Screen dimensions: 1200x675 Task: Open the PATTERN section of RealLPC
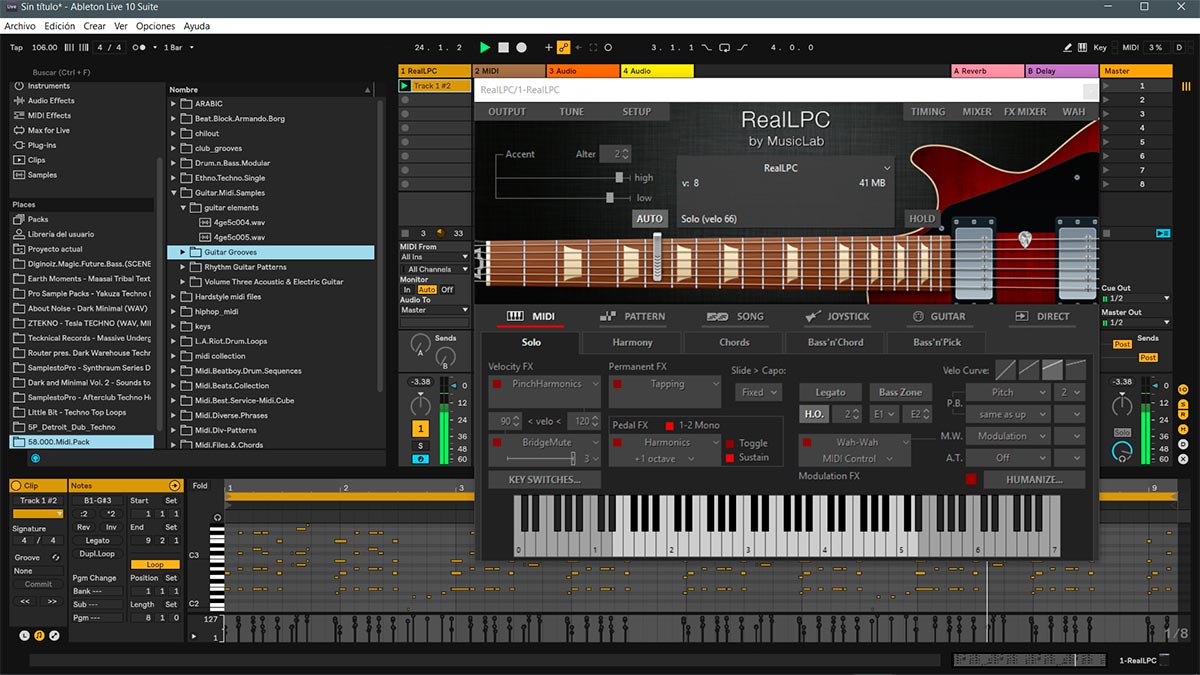tap(632, 317)
